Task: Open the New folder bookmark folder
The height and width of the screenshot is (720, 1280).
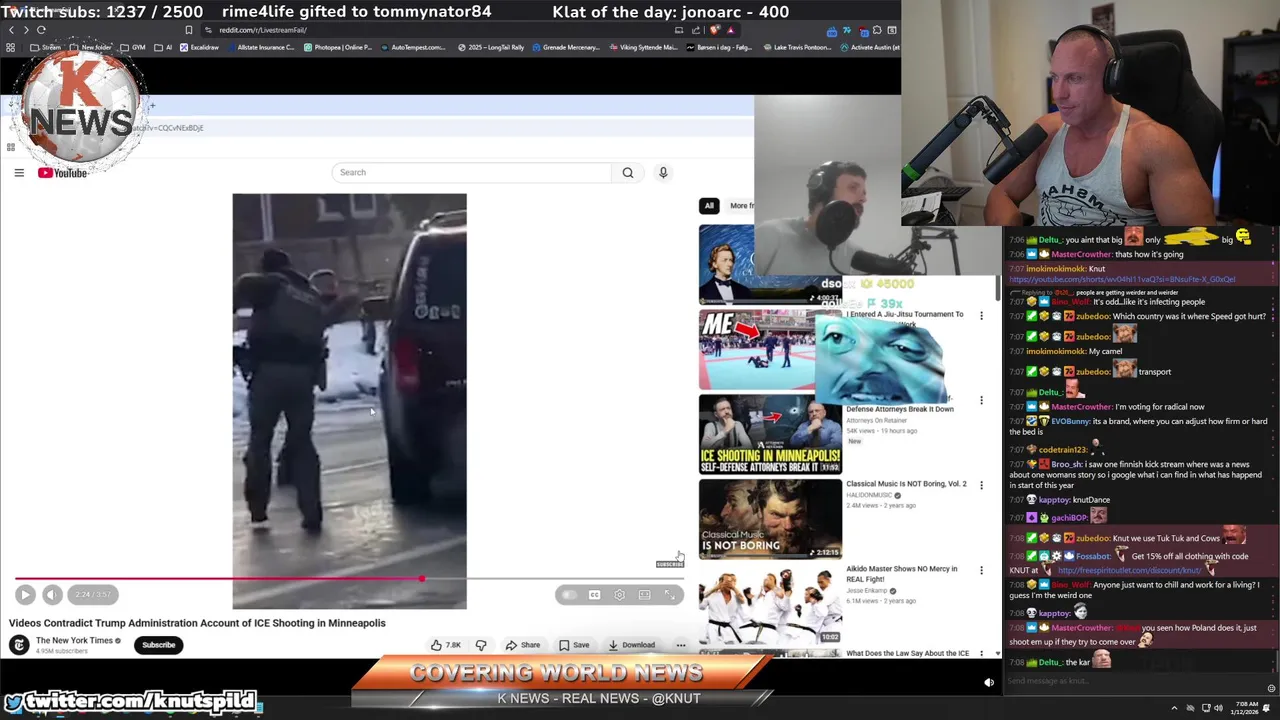Action: (x=91, y=47)
